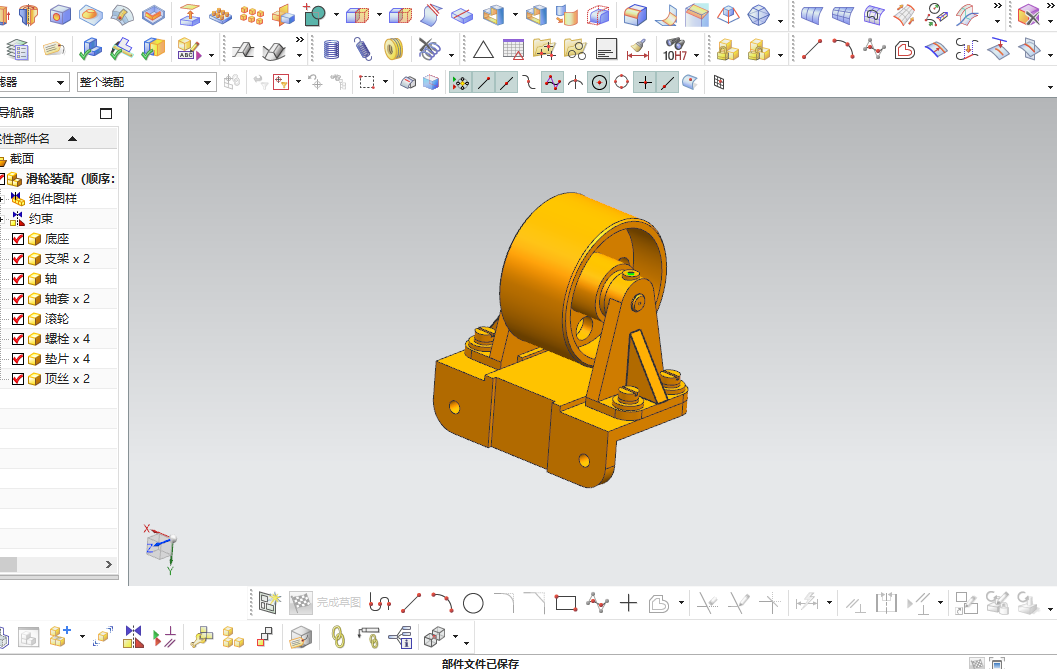Expand the dropdown next to rectangle marquee icon
Screen dimensions: 1057x669
(x=385, y=82)
